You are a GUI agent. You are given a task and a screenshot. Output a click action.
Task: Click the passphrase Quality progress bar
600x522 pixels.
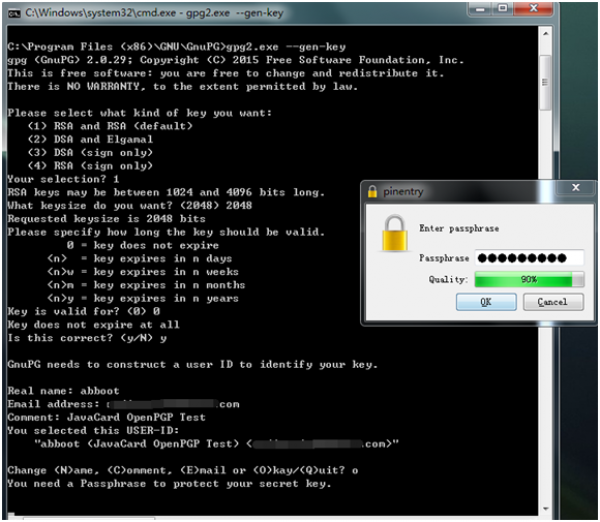529,279
